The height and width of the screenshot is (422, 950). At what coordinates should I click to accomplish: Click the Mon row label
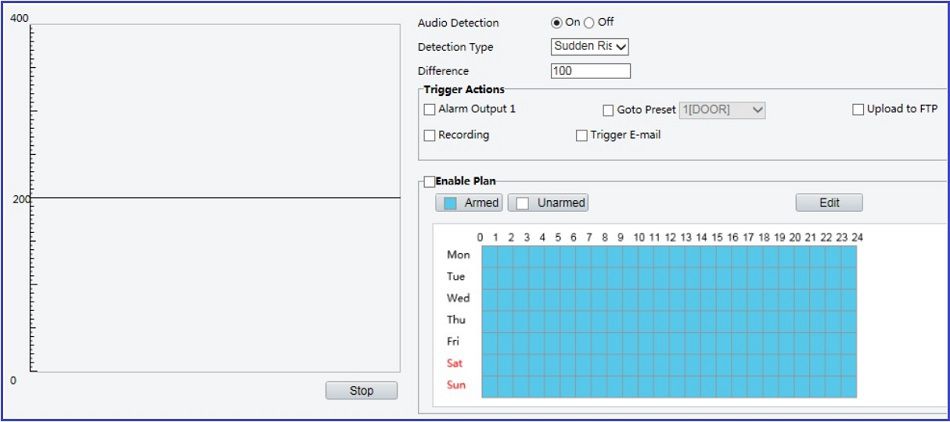tap(458, 255)
